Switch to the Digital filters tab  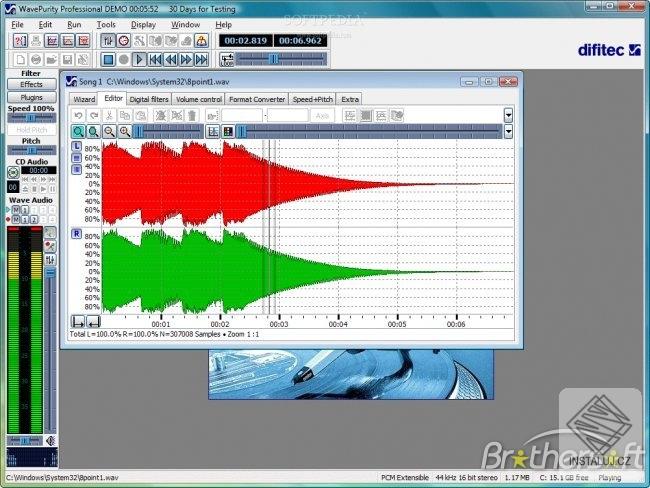[x=149, y=100]
